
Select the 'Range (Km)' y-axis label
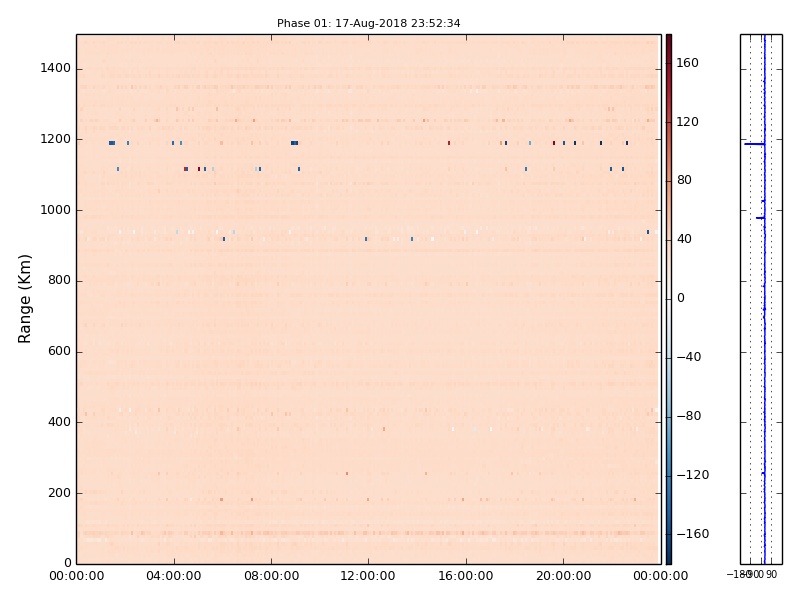point(24,299)
